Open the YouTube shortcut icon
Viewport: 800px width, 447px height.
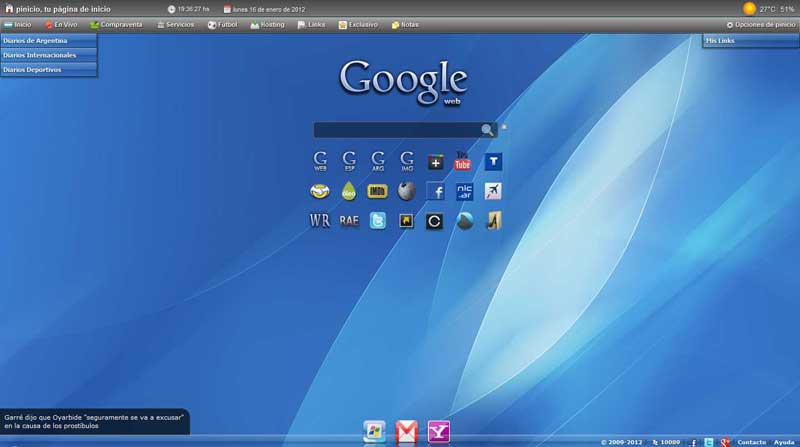[463, 161]
